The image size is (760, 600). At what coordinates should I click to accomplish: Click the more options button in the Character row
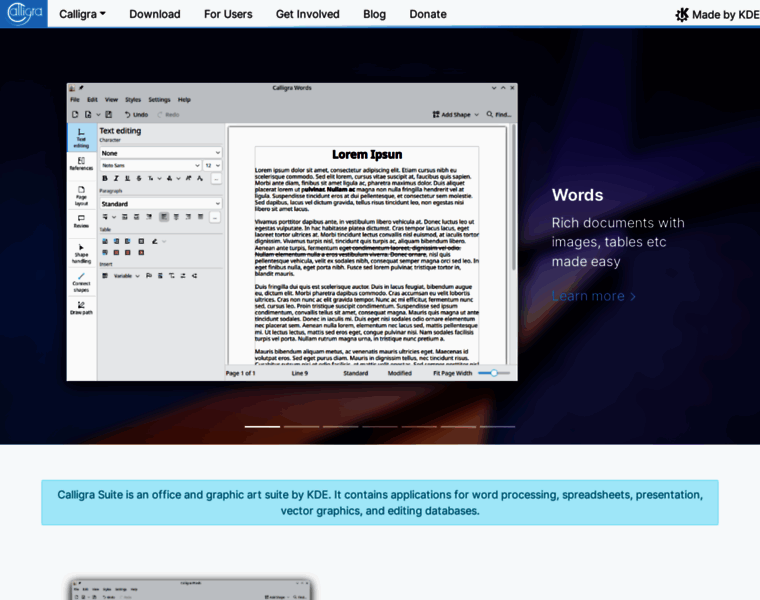click(x=216, y=179)
